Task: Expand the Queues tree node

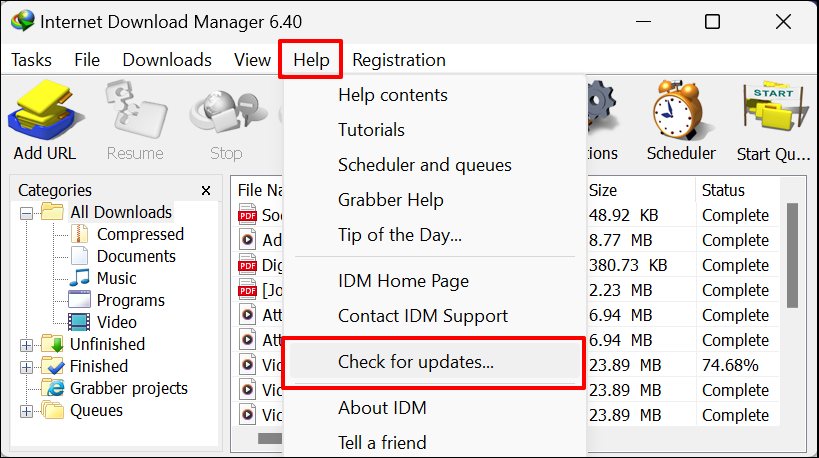Action: click(x=26, y=410)
